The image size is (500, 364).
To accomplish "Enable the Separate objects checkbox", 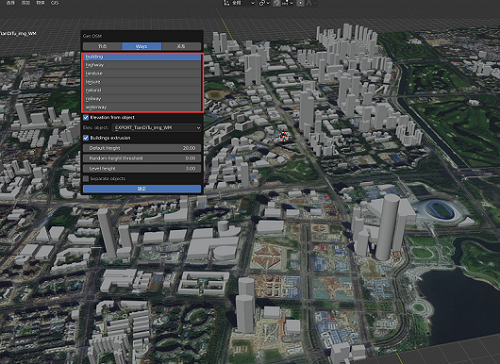I will click(86, 179).
